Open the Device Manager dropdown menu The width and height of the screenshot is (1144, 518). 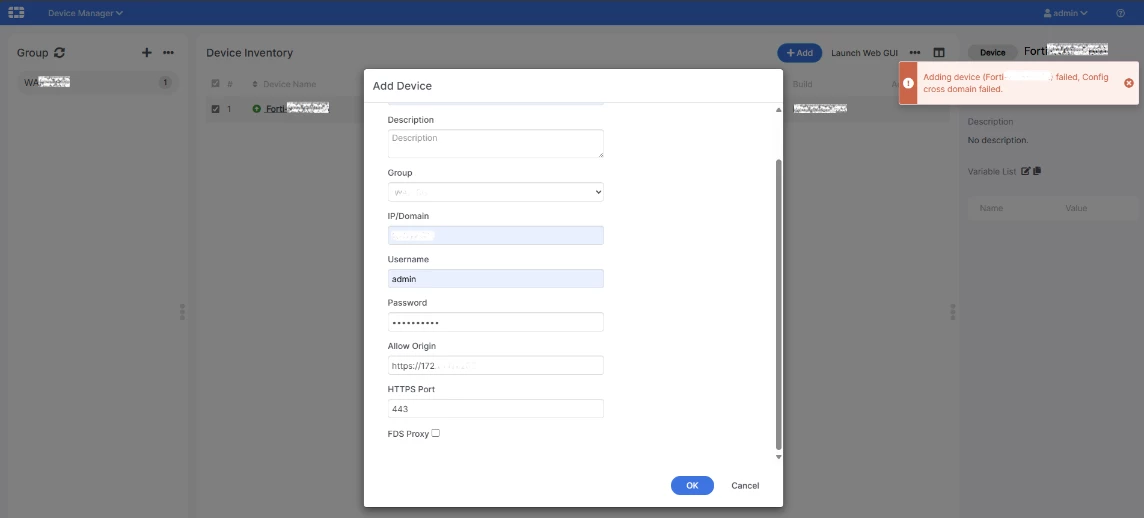click(85, 12)
